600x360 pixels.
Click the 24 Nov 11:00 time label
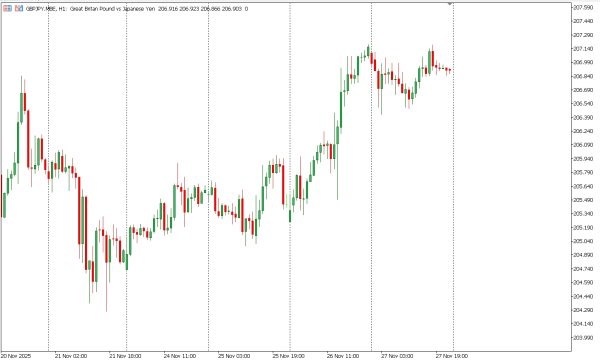point(180,356)
